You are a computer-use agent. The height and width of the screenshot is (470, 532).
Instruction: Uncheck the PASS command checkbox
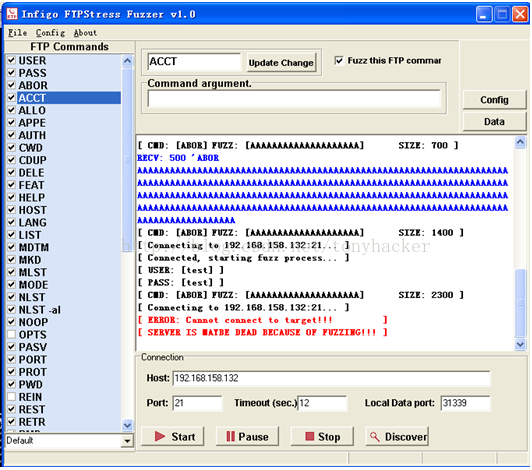click(12, 73)
